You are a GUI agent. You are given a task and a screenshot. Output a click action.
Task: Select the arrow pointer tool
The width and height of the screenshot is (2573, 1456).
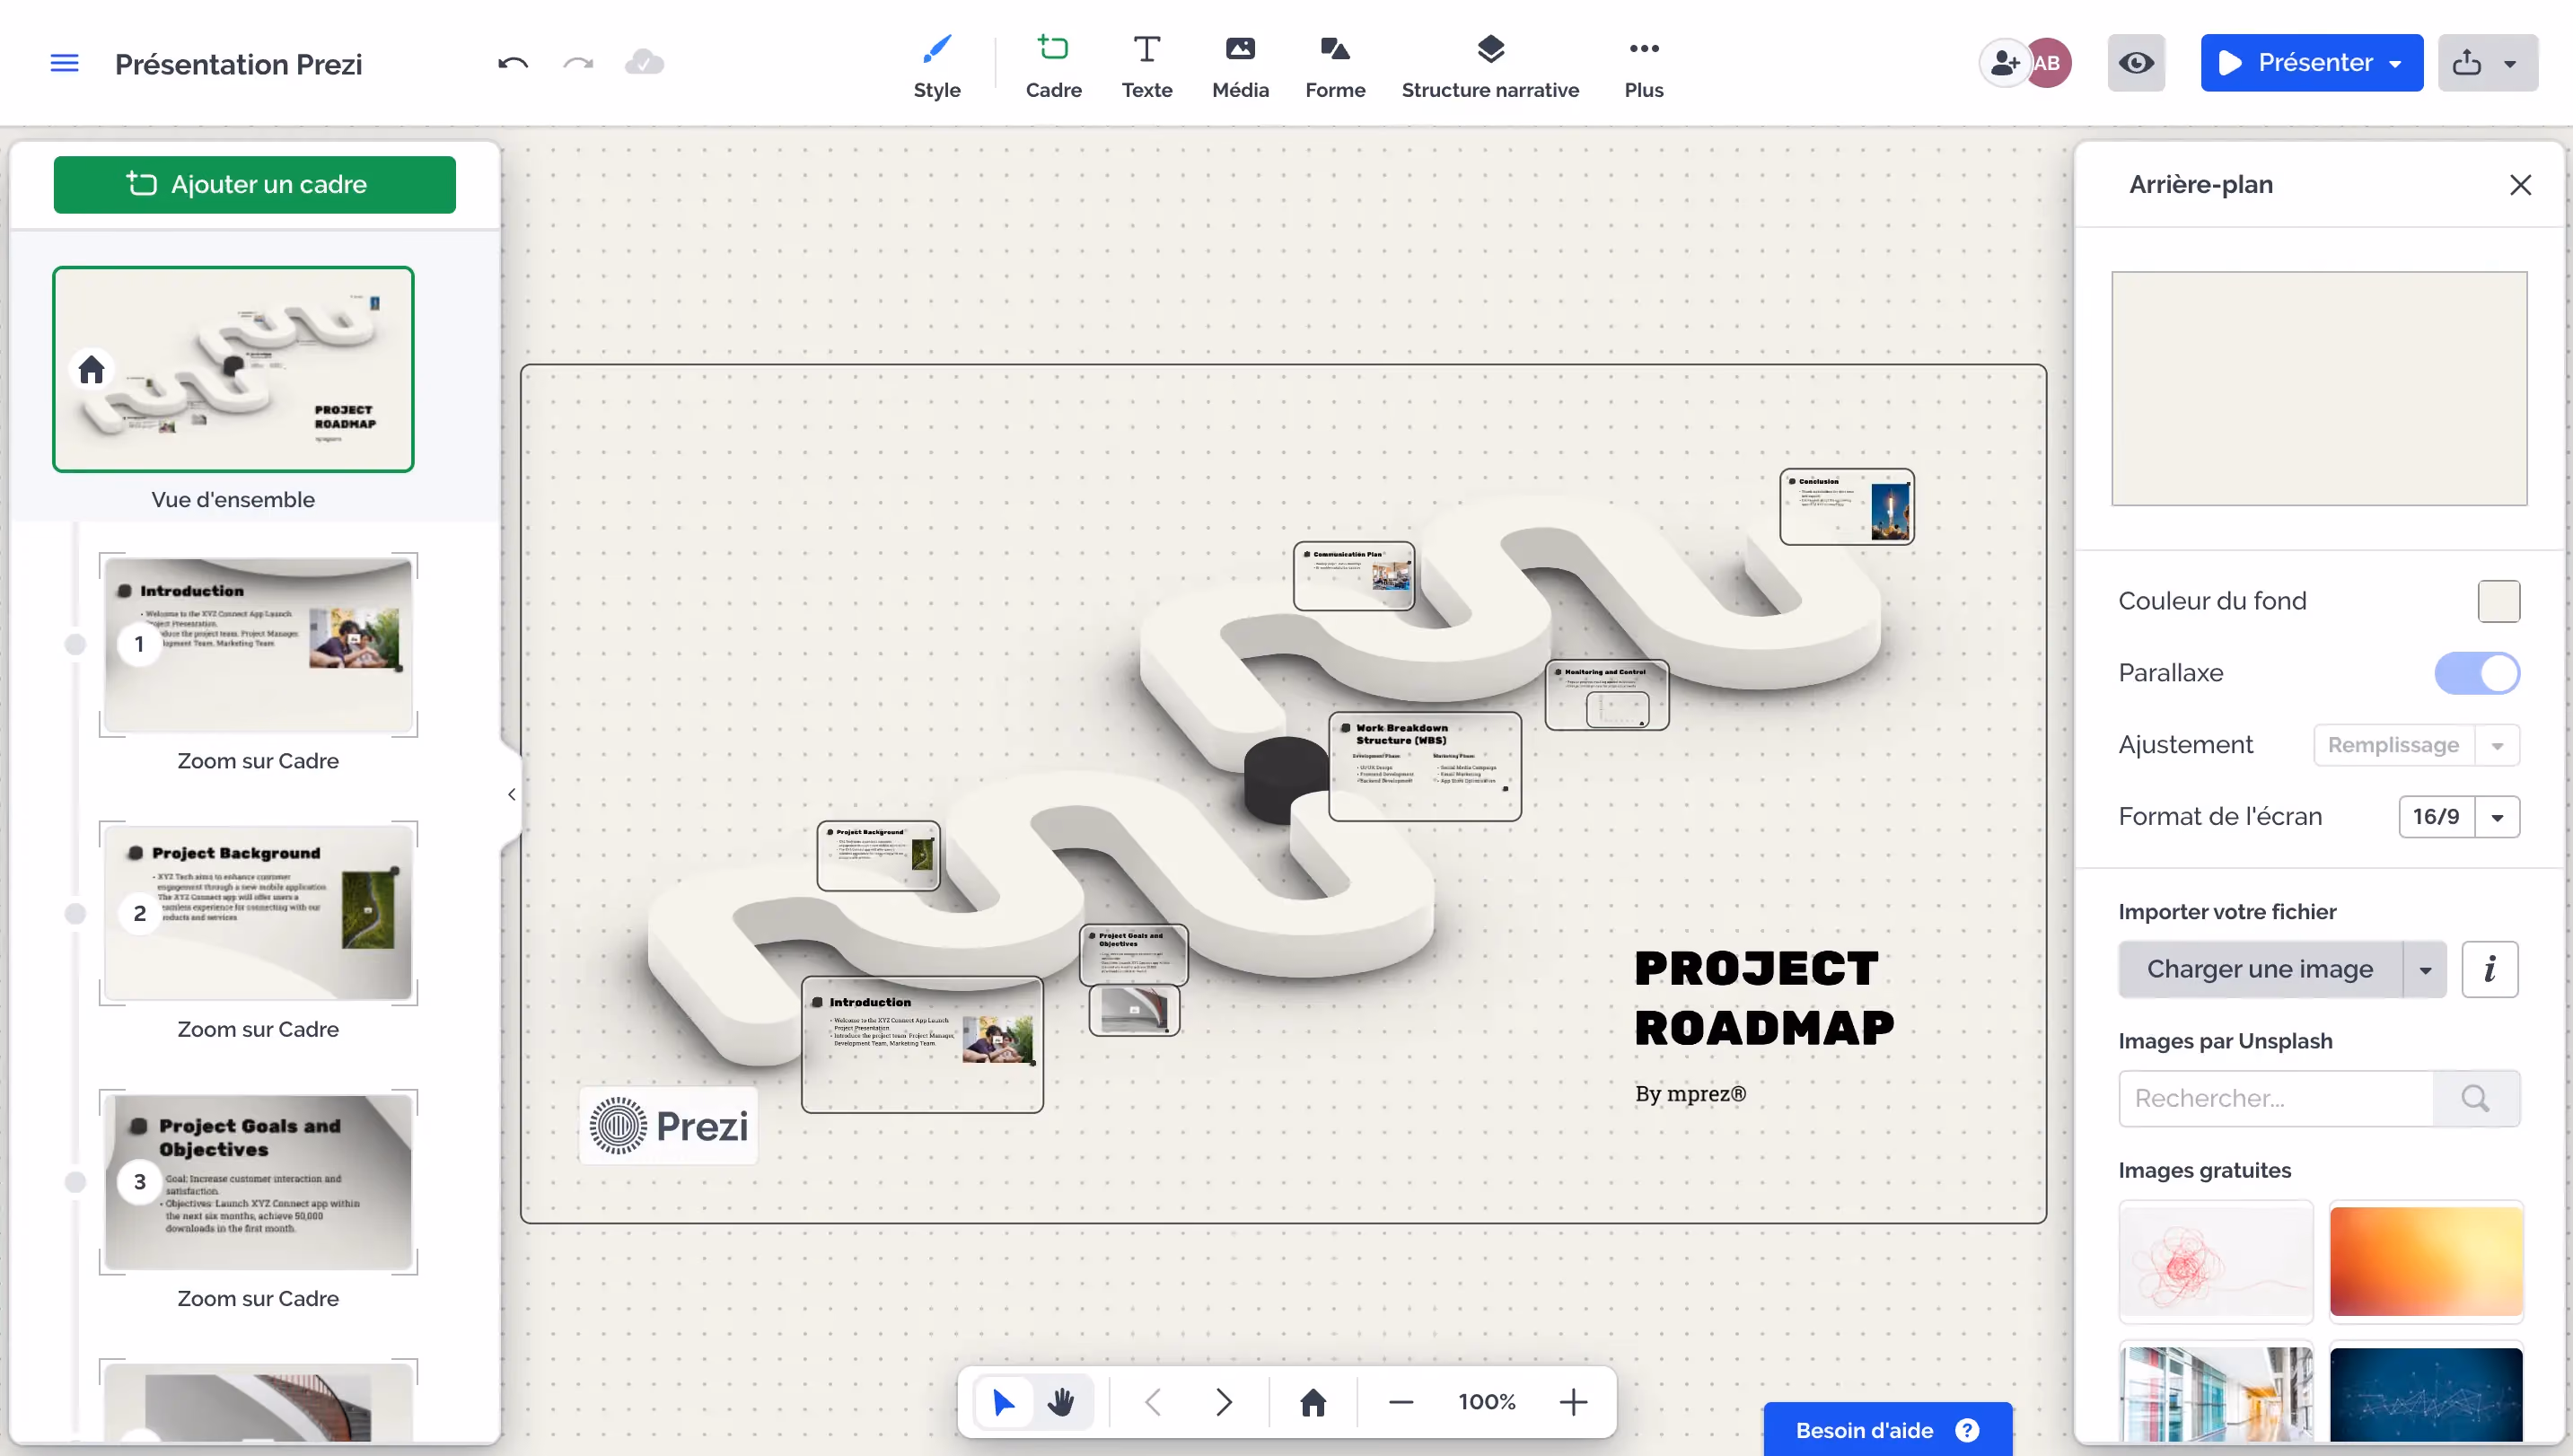click(x=1004, y=1402)
